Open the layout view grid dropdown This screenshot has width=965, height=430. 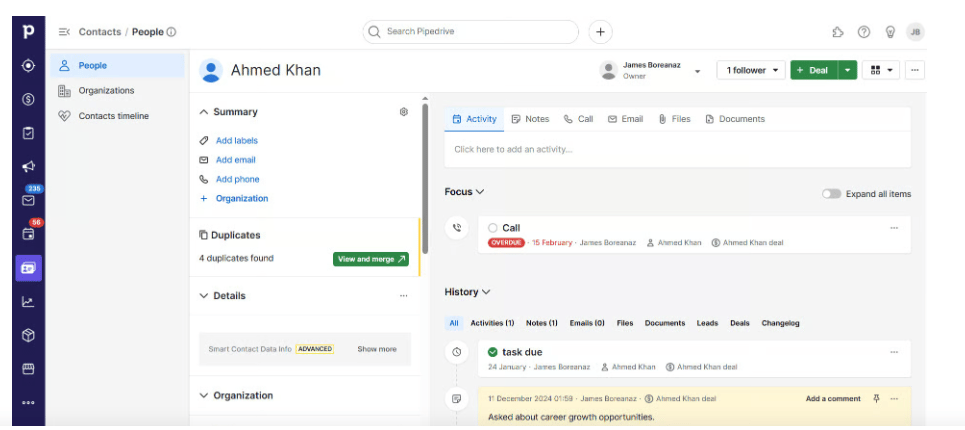click(881, 70)
